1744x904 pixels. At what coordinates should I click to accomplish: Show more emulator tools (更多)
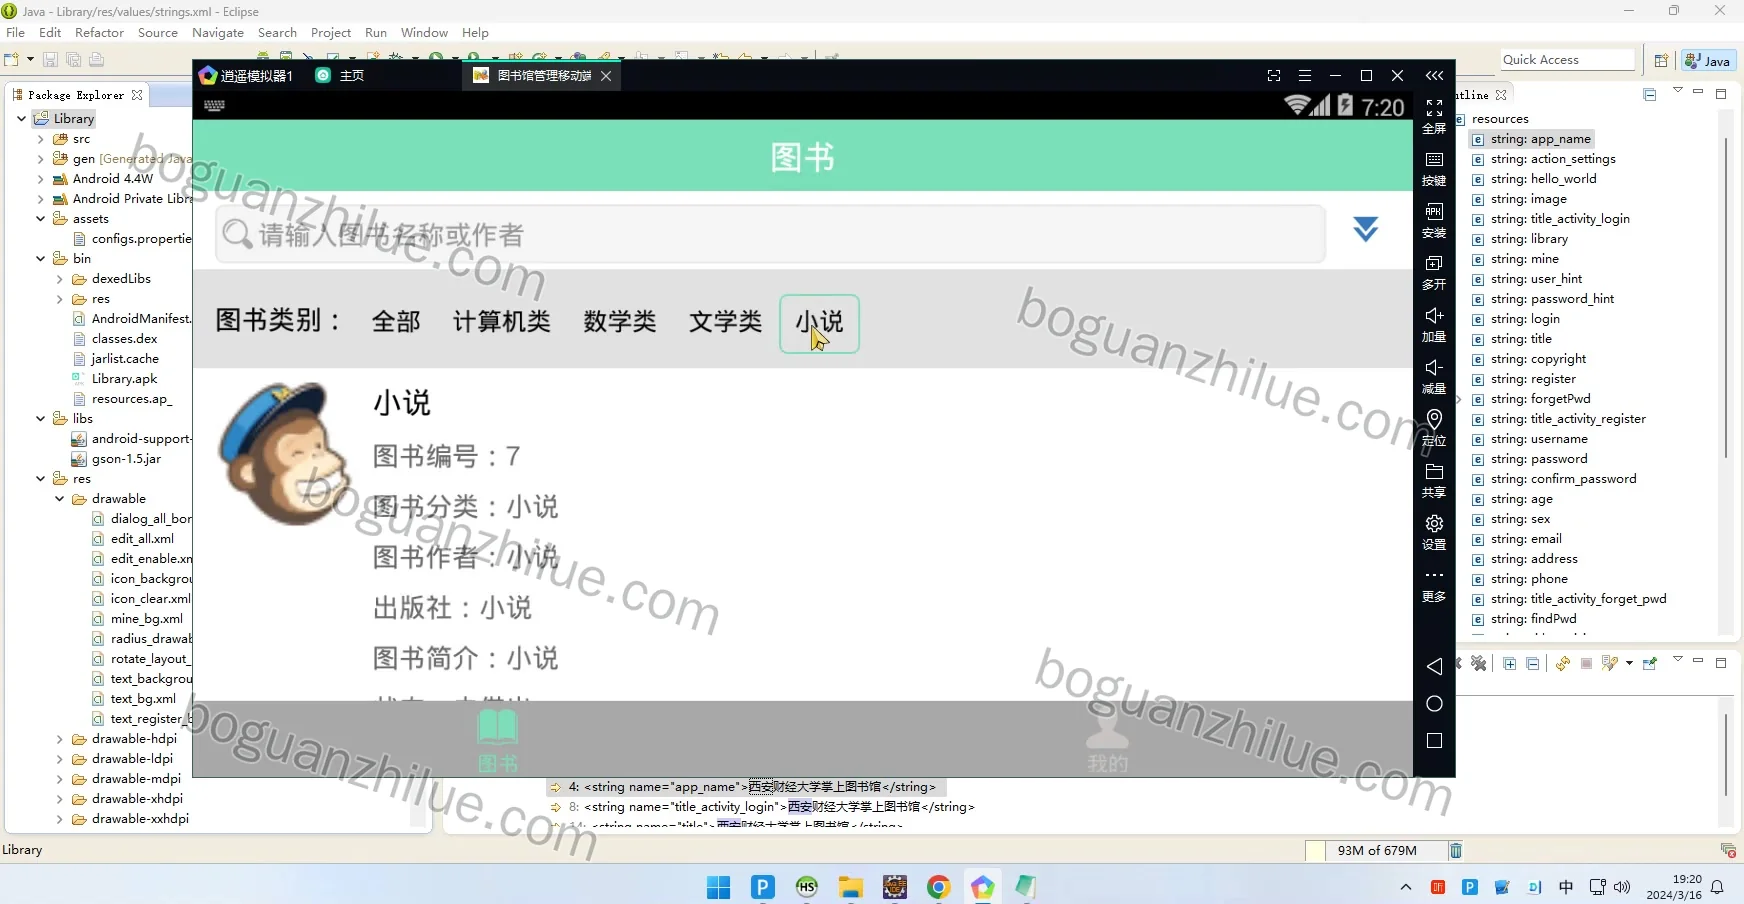tap(1434, 585)
